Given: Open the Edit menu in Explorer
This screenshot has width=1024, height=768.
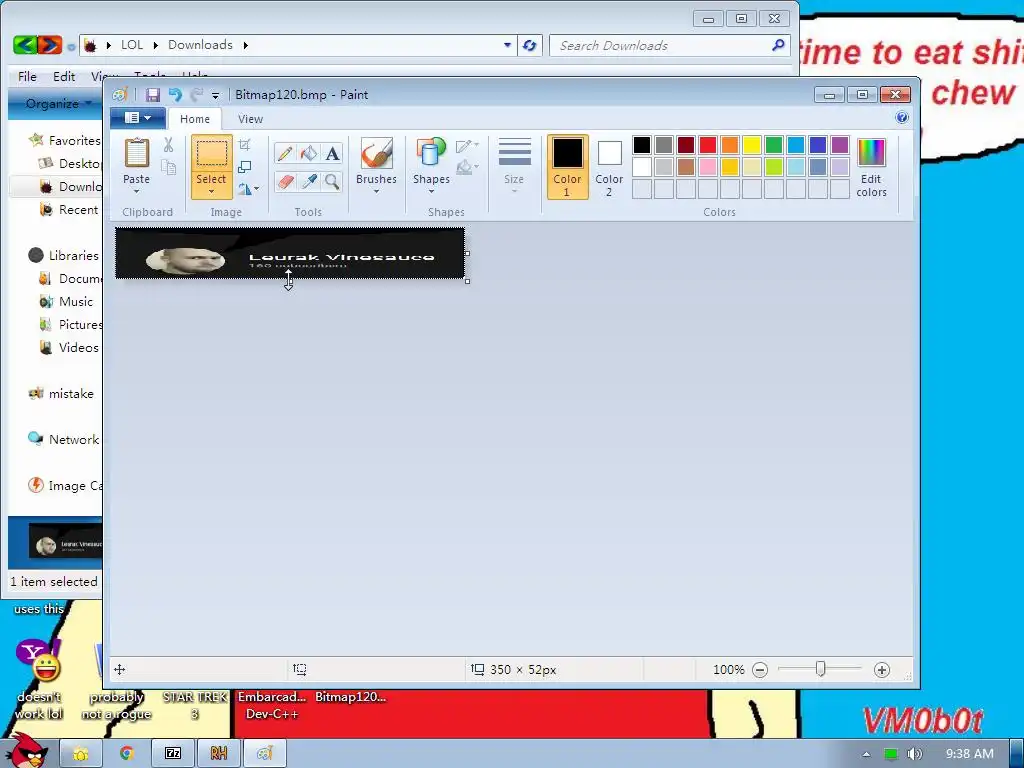Looking at the screenshot, I should 64,76.
